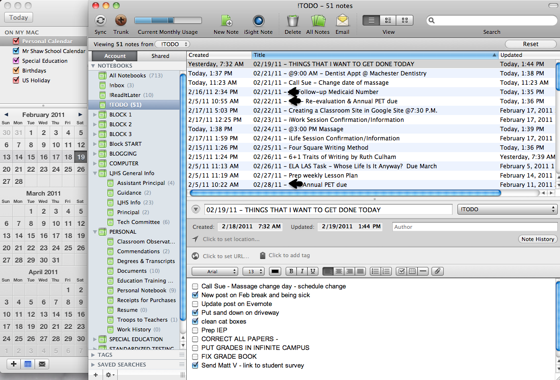Check the 'Prep IEP' to-do
560x380 pixels.
click(195, 330)
